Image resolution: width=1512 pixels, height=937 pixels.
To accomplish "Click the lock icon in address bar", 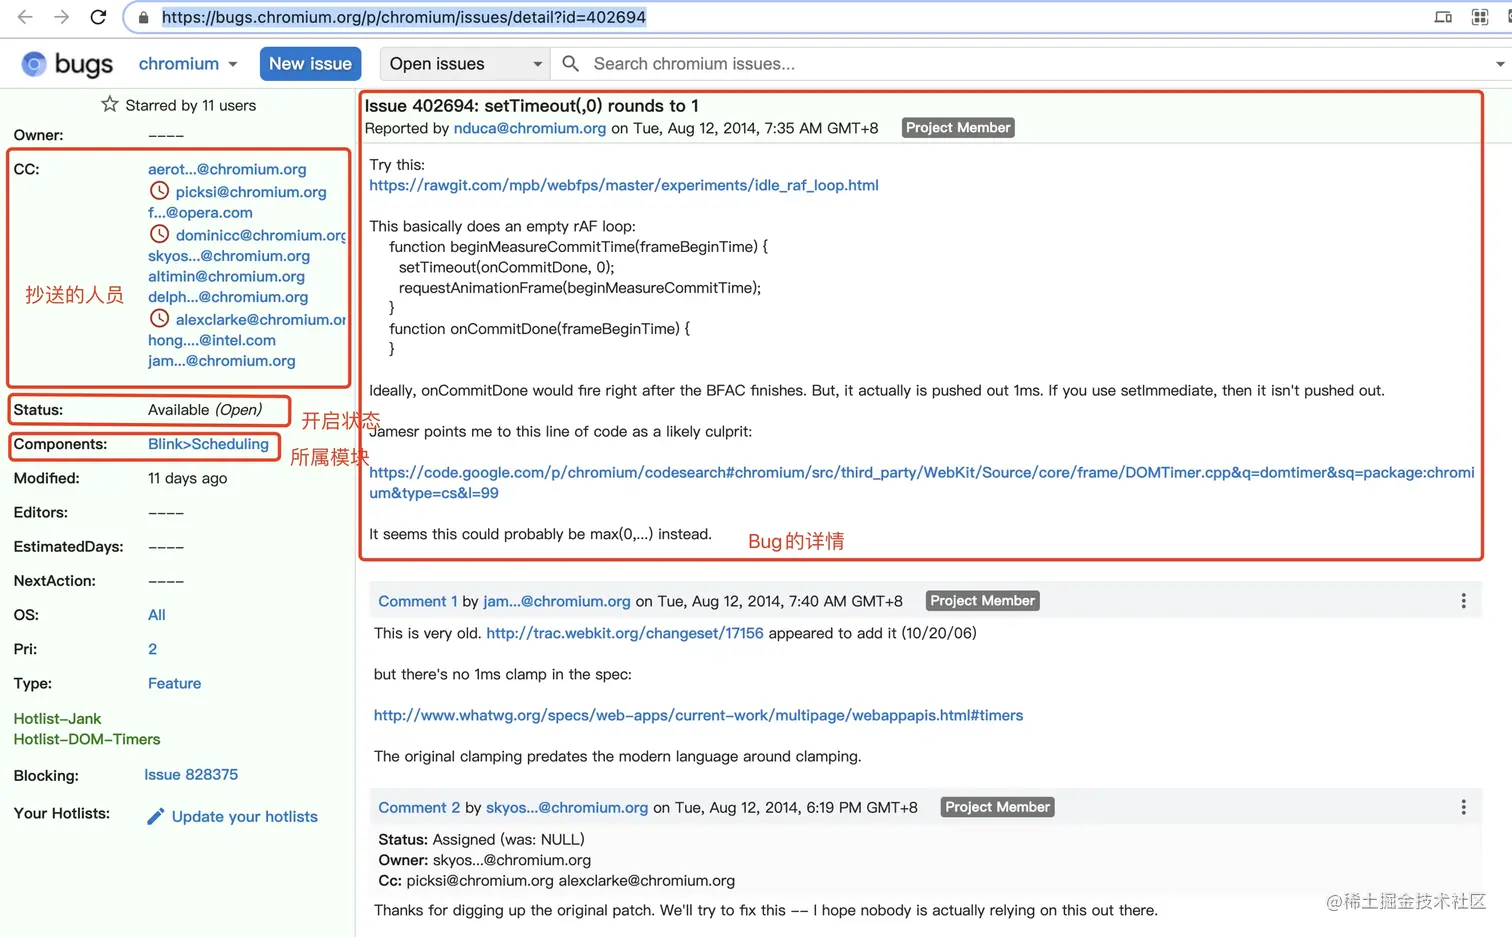I will click(144, 18).
